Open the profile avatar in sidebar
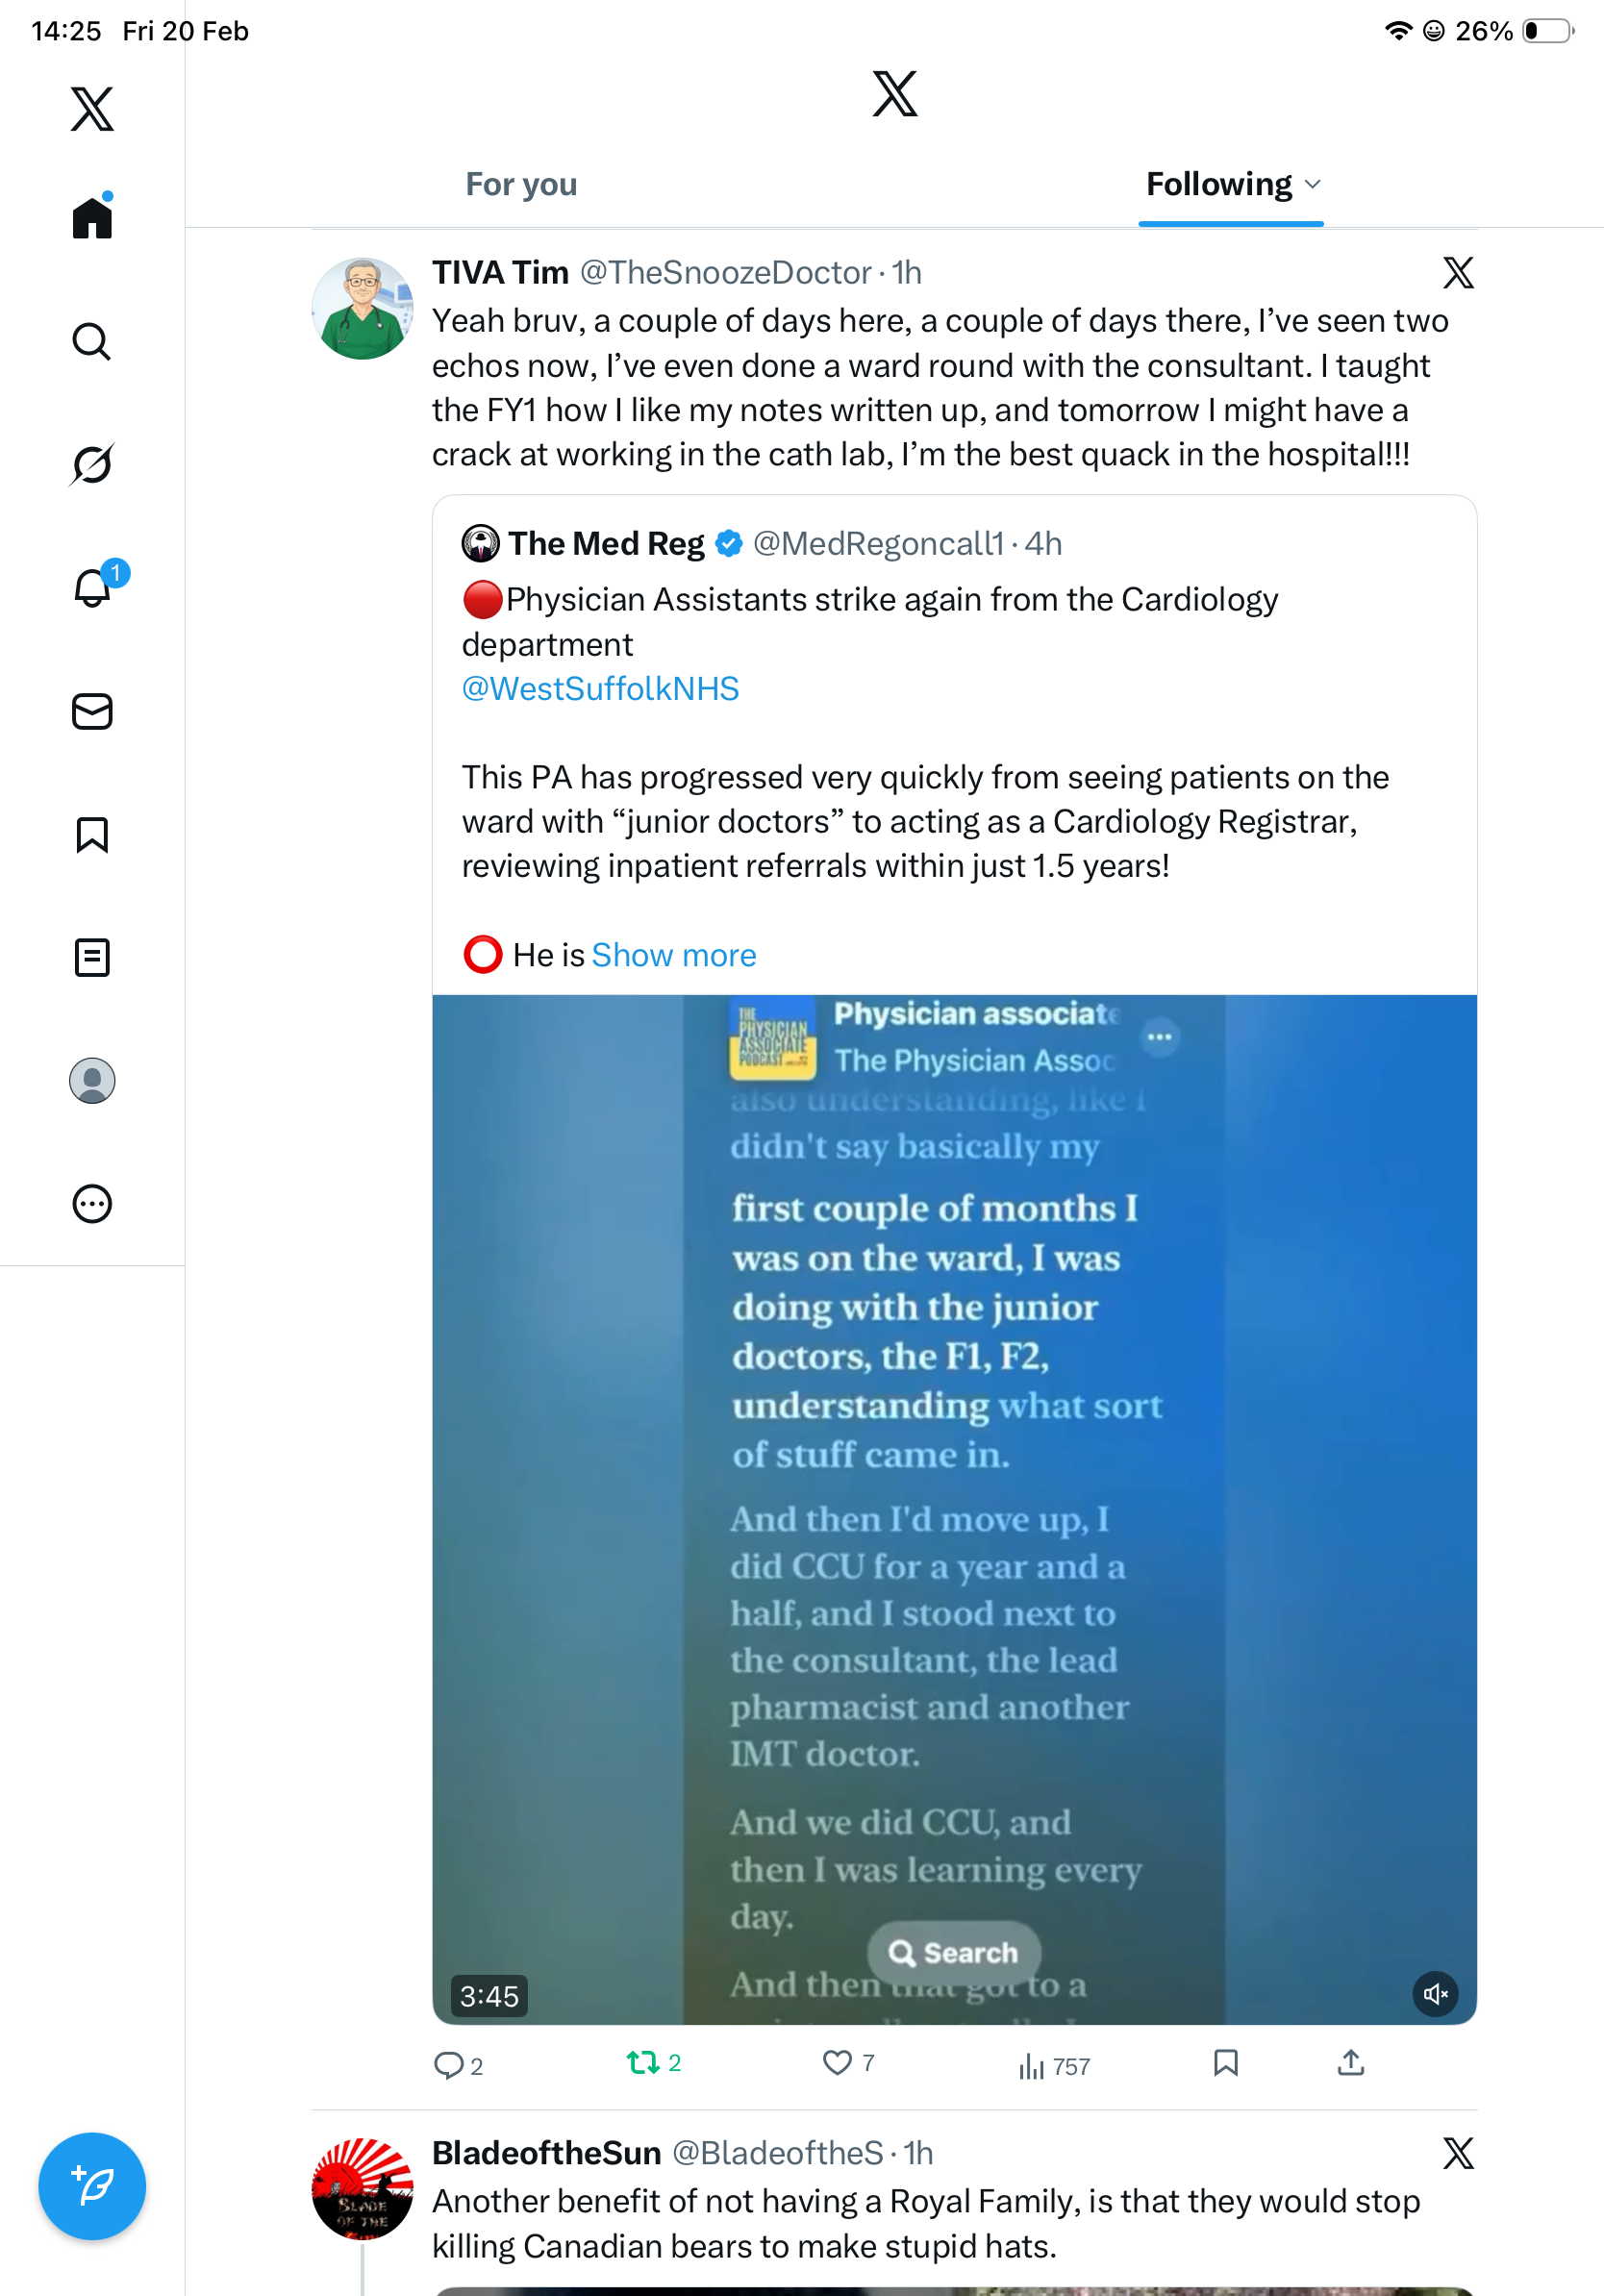 pyautogui.click(x=92, y=1081)
